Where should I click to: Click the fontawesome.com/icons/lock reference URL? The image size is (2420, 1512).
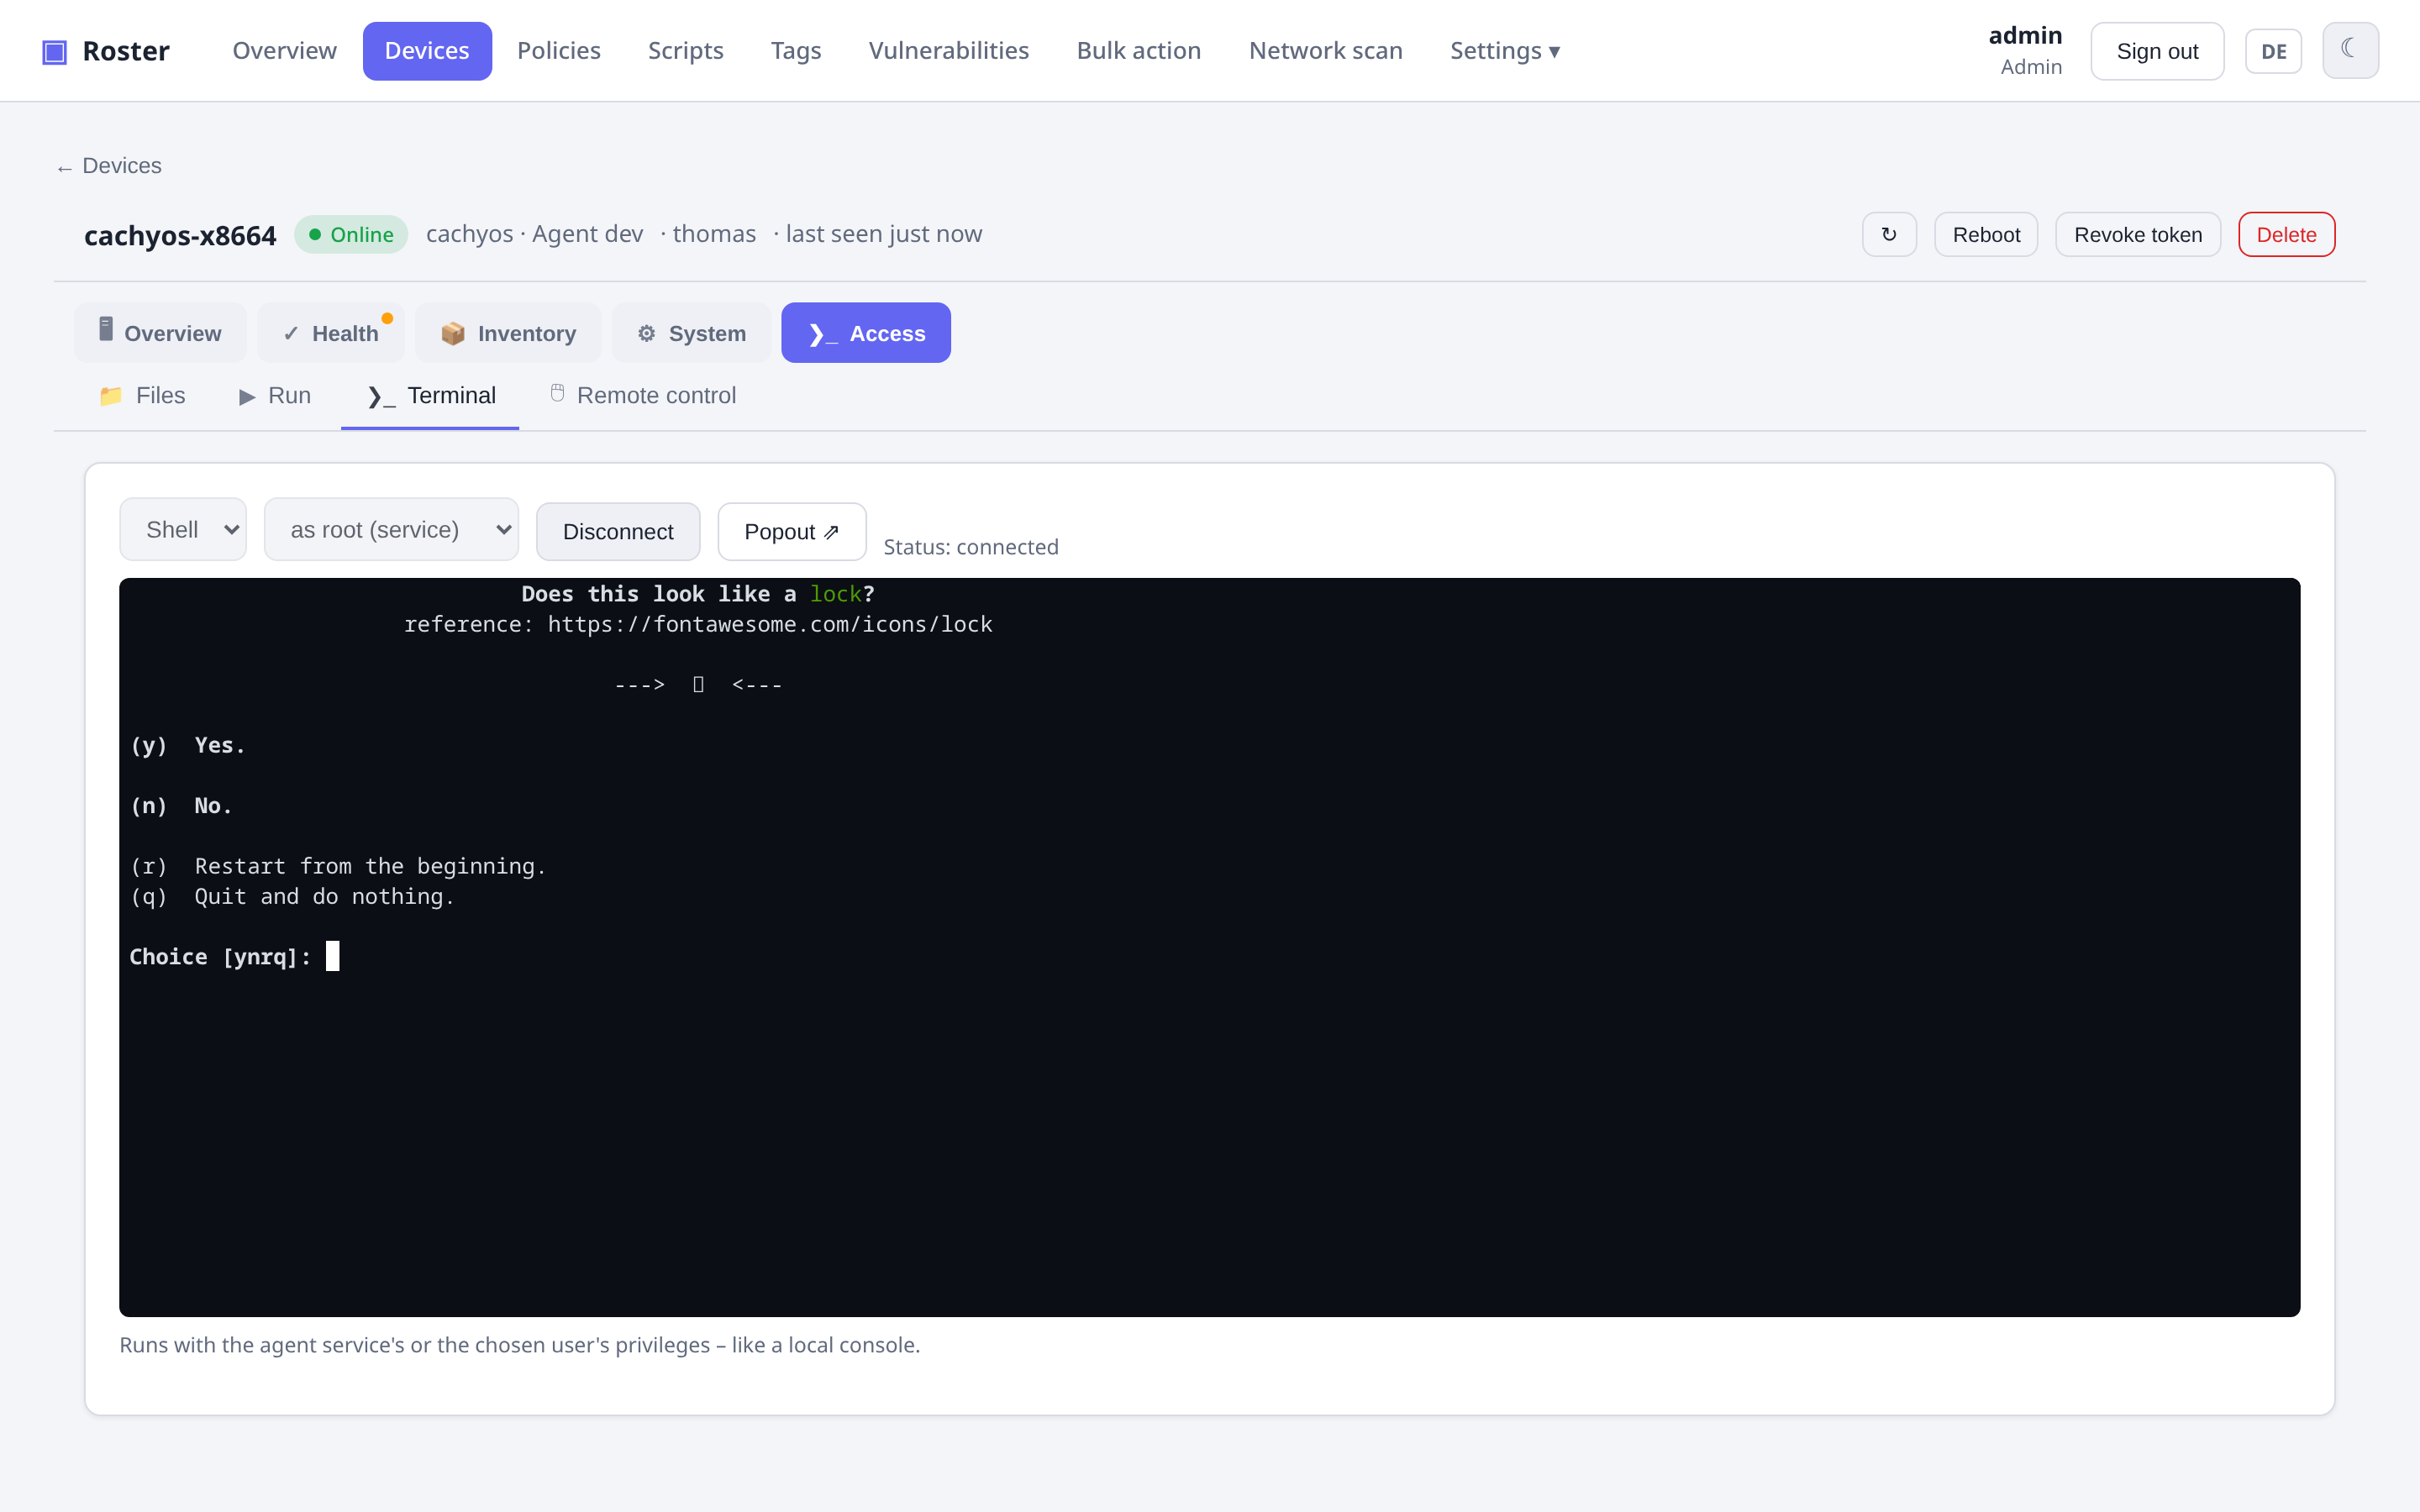tap(770, 624)
